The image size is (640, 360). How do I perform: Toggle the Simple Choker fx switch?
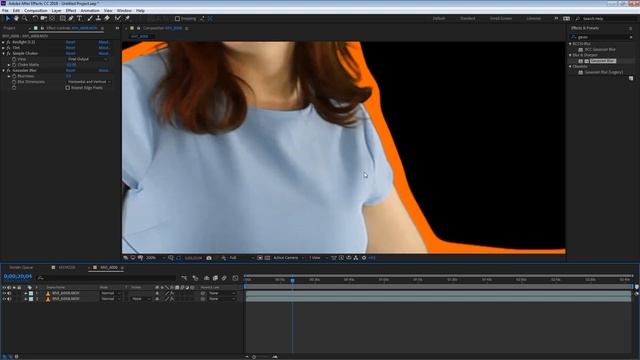coord(8,53)
